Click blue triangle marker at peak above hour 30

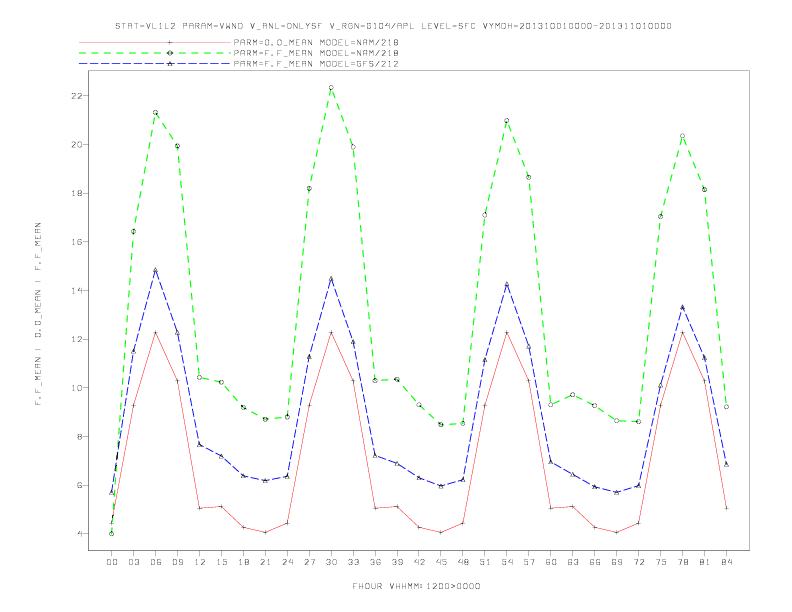coord(331,279)
